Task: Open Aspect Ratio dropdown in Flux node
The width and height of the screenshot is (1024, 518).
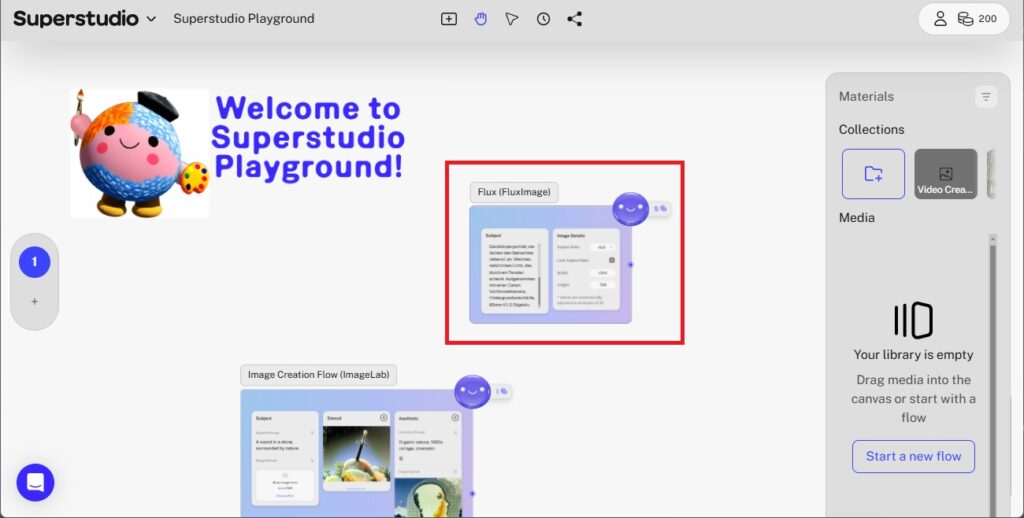Action: pos(603,246)
